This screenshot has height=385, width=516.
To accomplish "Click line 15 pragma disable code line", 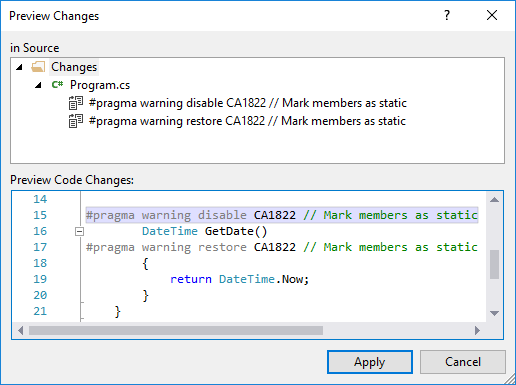I will pos(282,215).
